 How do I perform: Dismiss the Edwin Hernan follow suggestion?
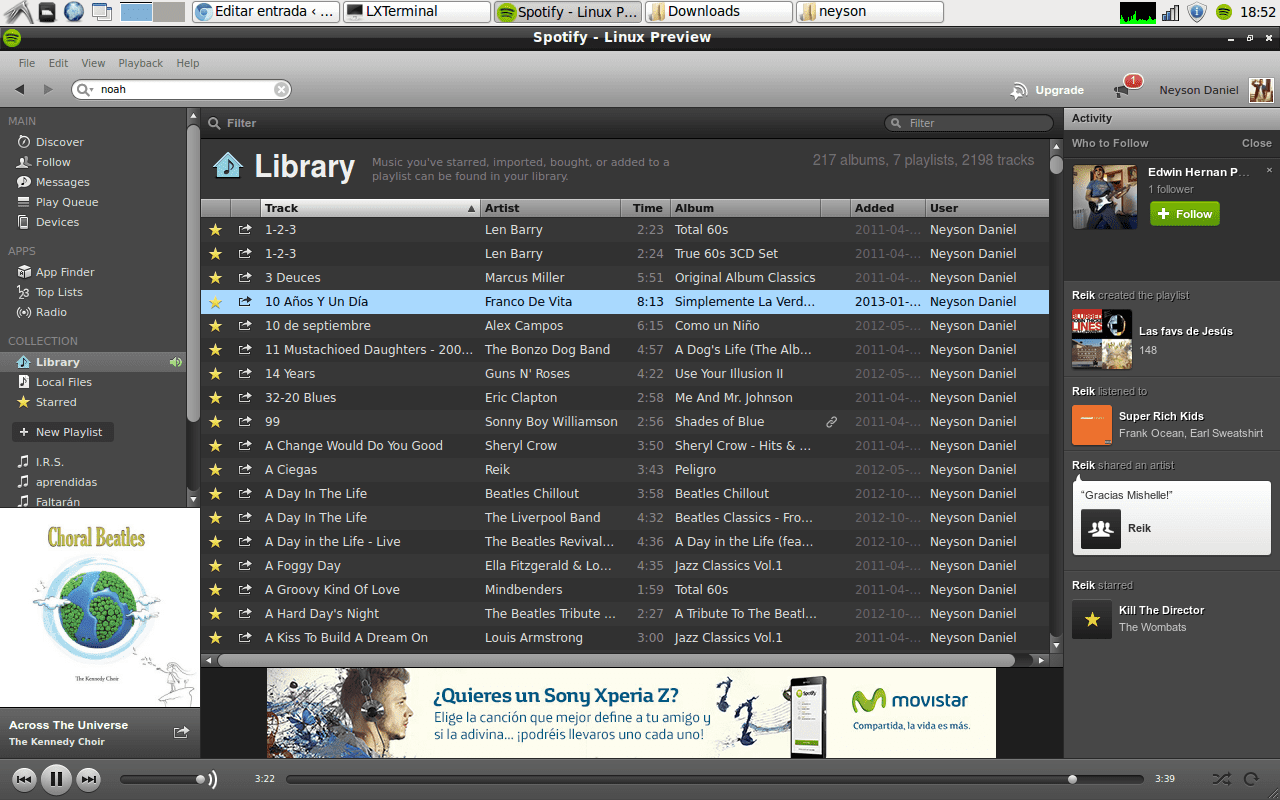coord(1269,171)
